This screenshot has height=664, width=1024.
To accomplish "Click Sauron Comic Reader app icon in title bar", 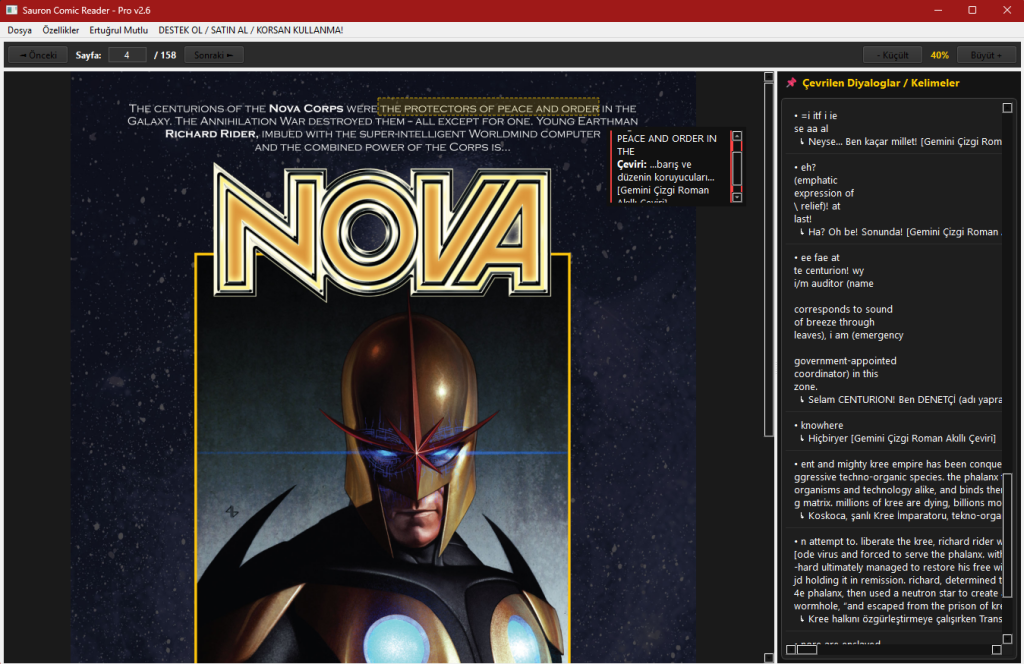I will [x=12, y=10].
